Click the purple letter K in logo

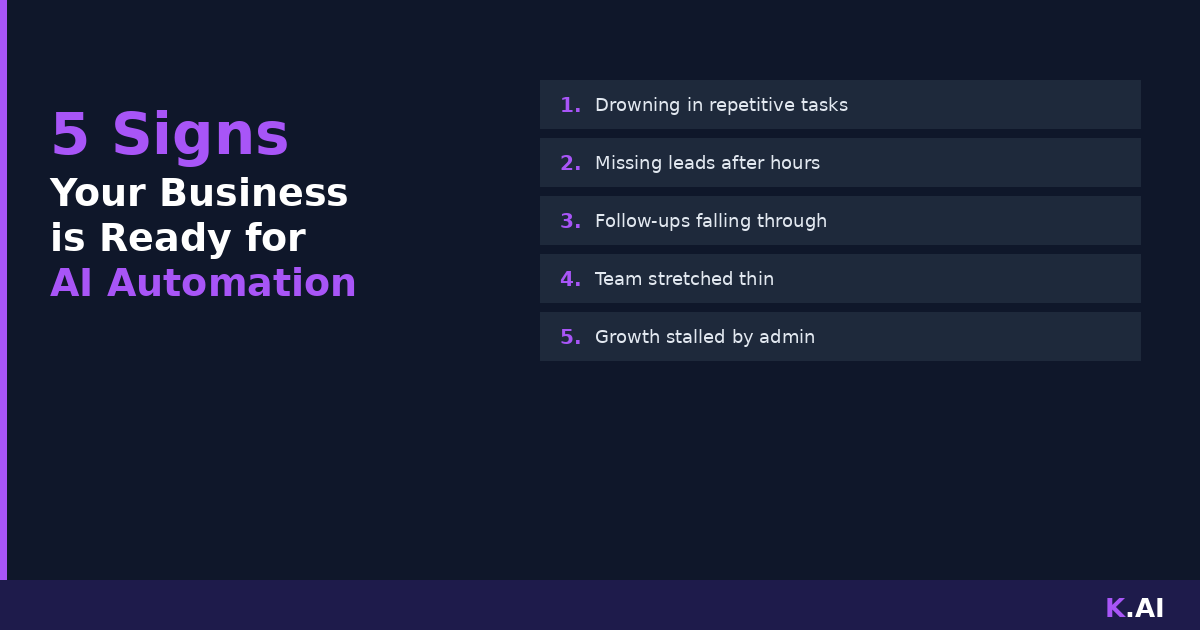[x=1114, y=608]
